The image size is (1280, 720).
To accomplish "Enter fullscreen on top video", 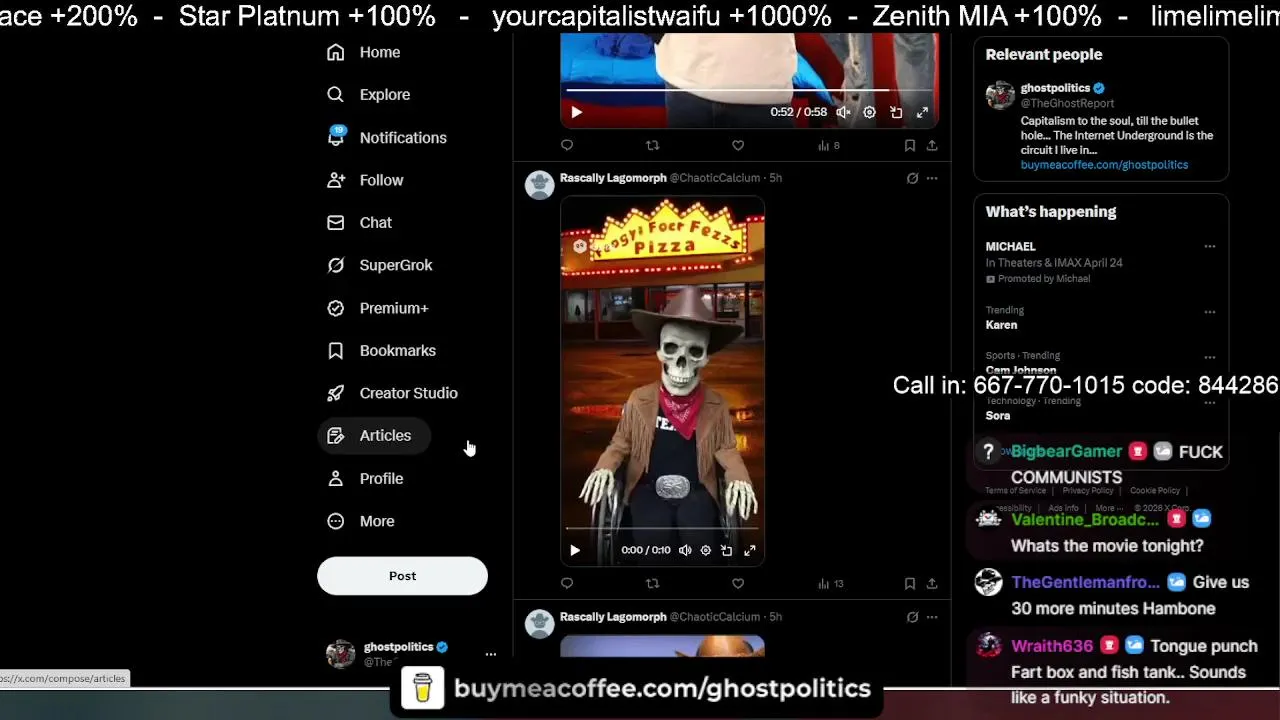I will coord(922,112).
